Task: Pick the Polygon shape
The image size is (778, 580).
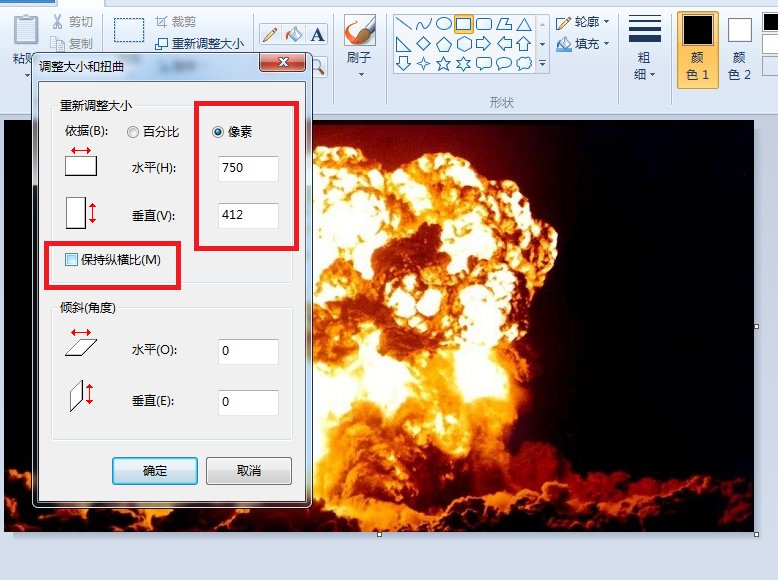Action: click(x=504, y=24)
